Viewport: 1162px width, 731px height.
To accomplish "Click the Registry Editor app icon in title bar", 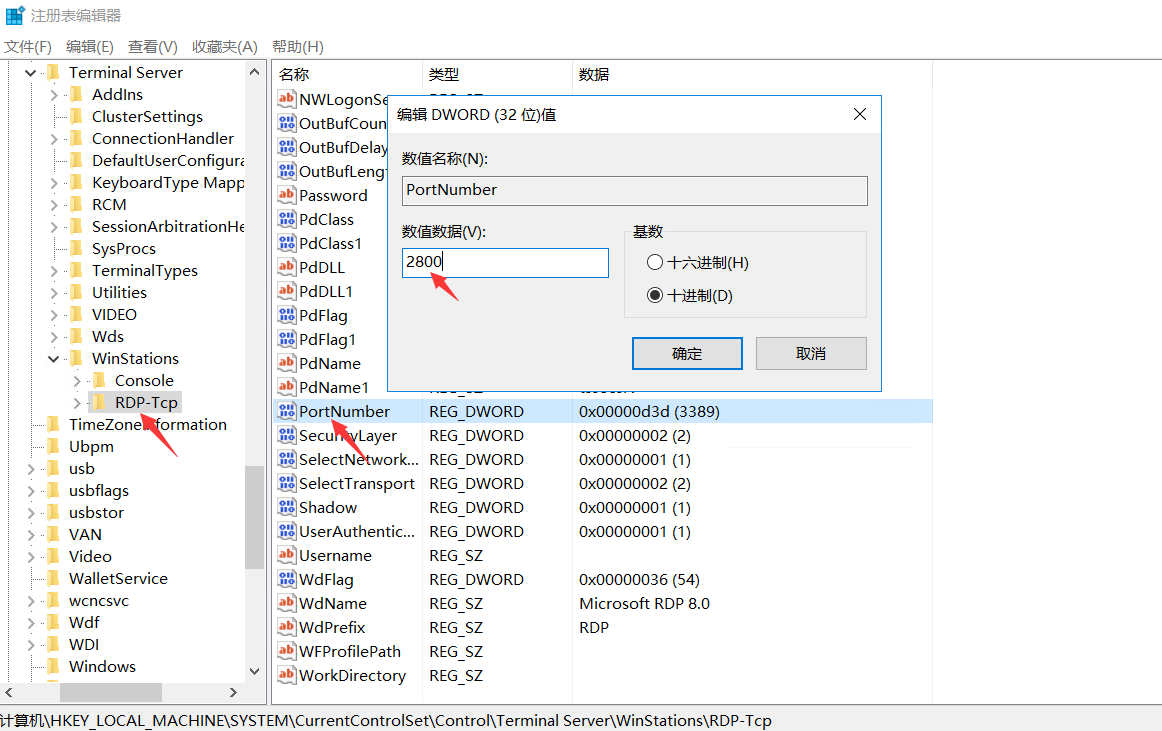I will point(15,15).
